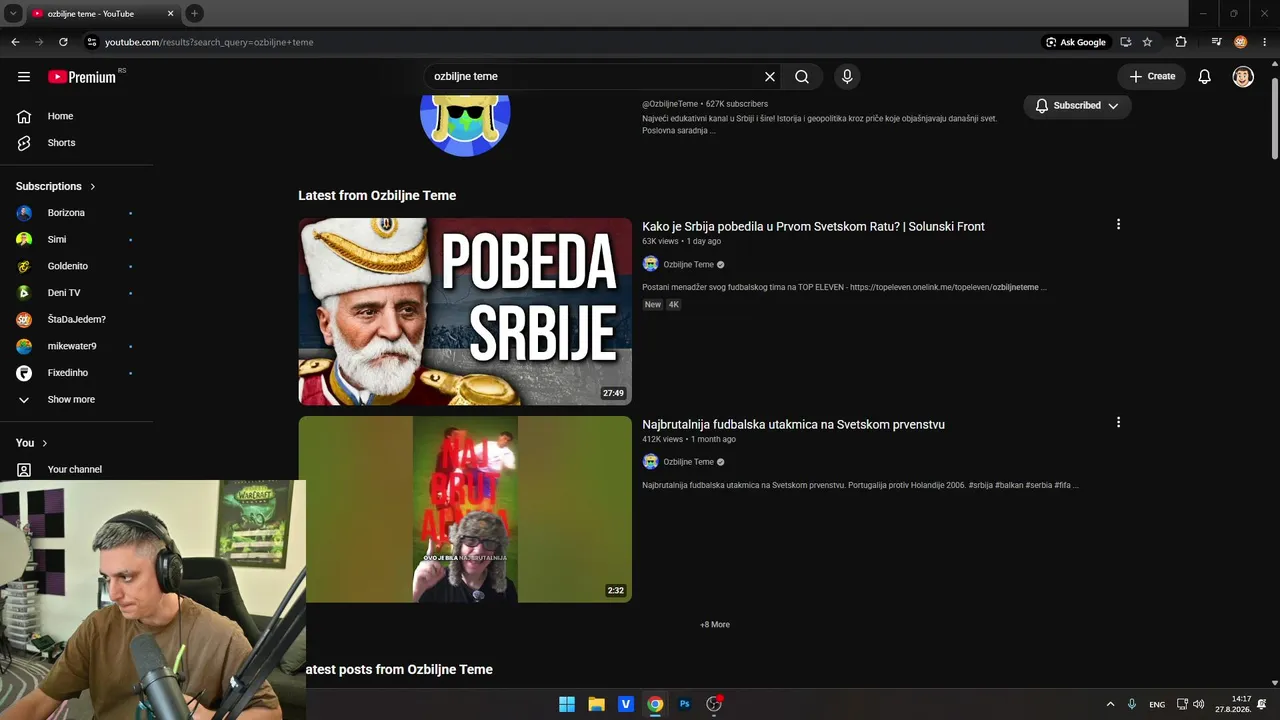Play the Najbrutalnija utakmica video thumbnail

(465, 509)
